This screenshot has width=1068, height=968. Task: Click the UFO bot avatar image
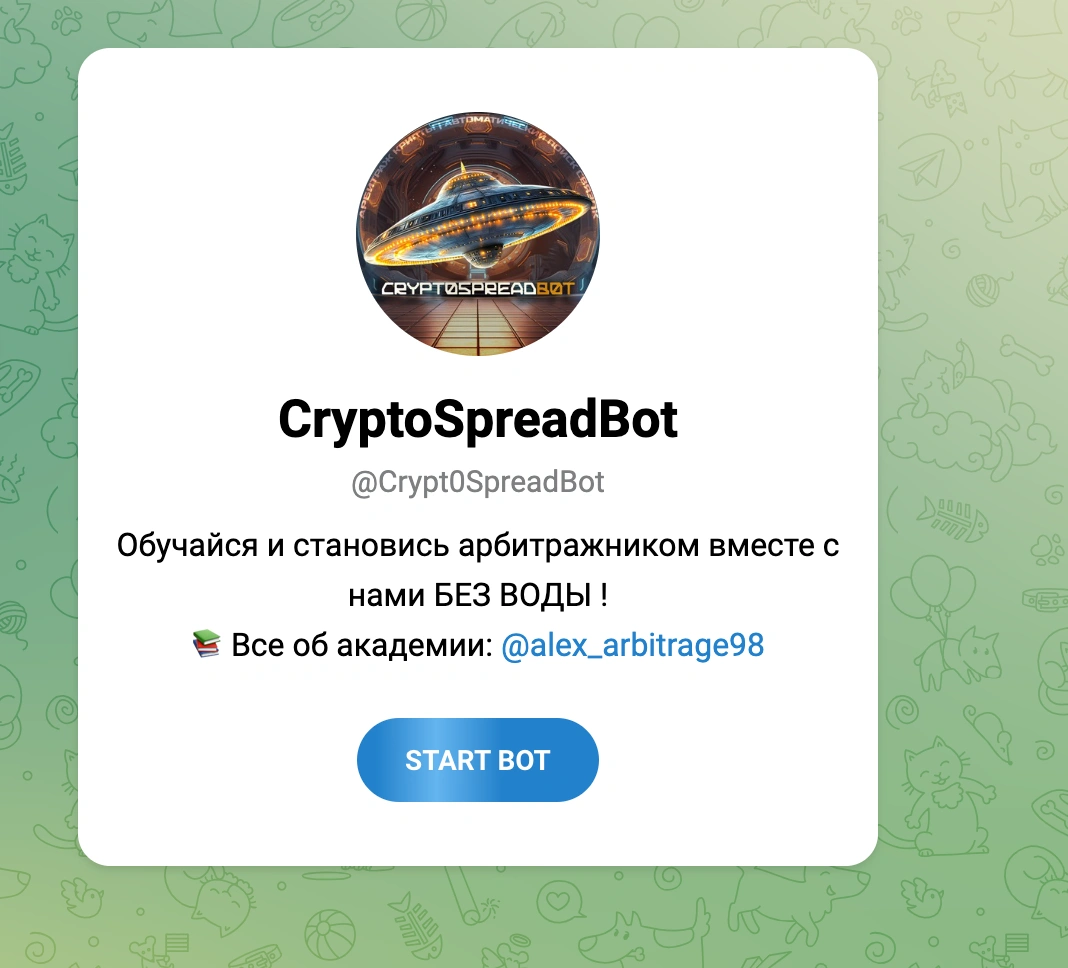coord(477,234)
